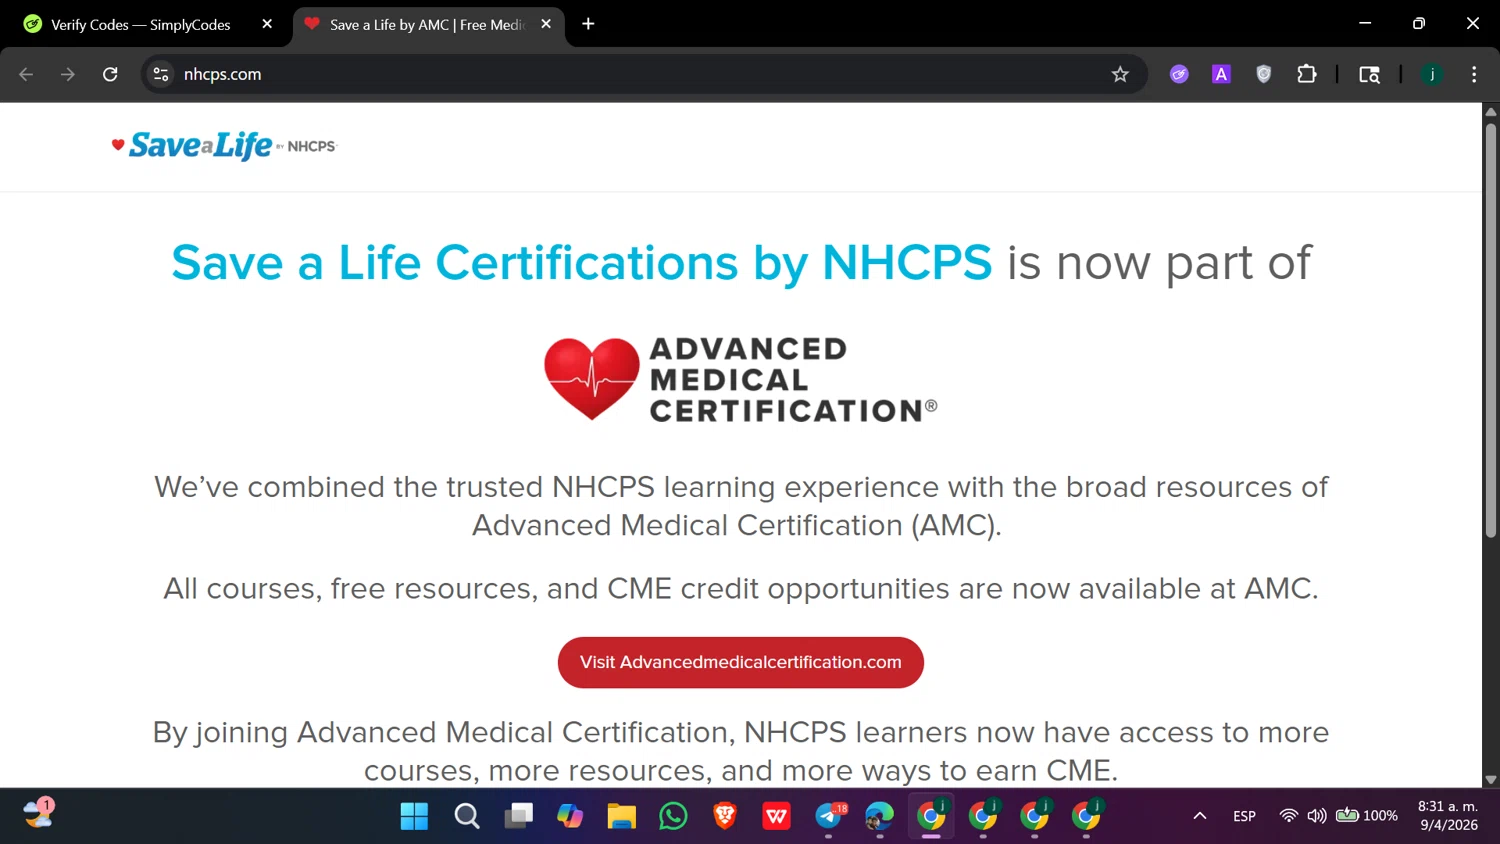Launch Copilot from the taskbar
The image size is (1500, 844).
[x=570, y=816]
